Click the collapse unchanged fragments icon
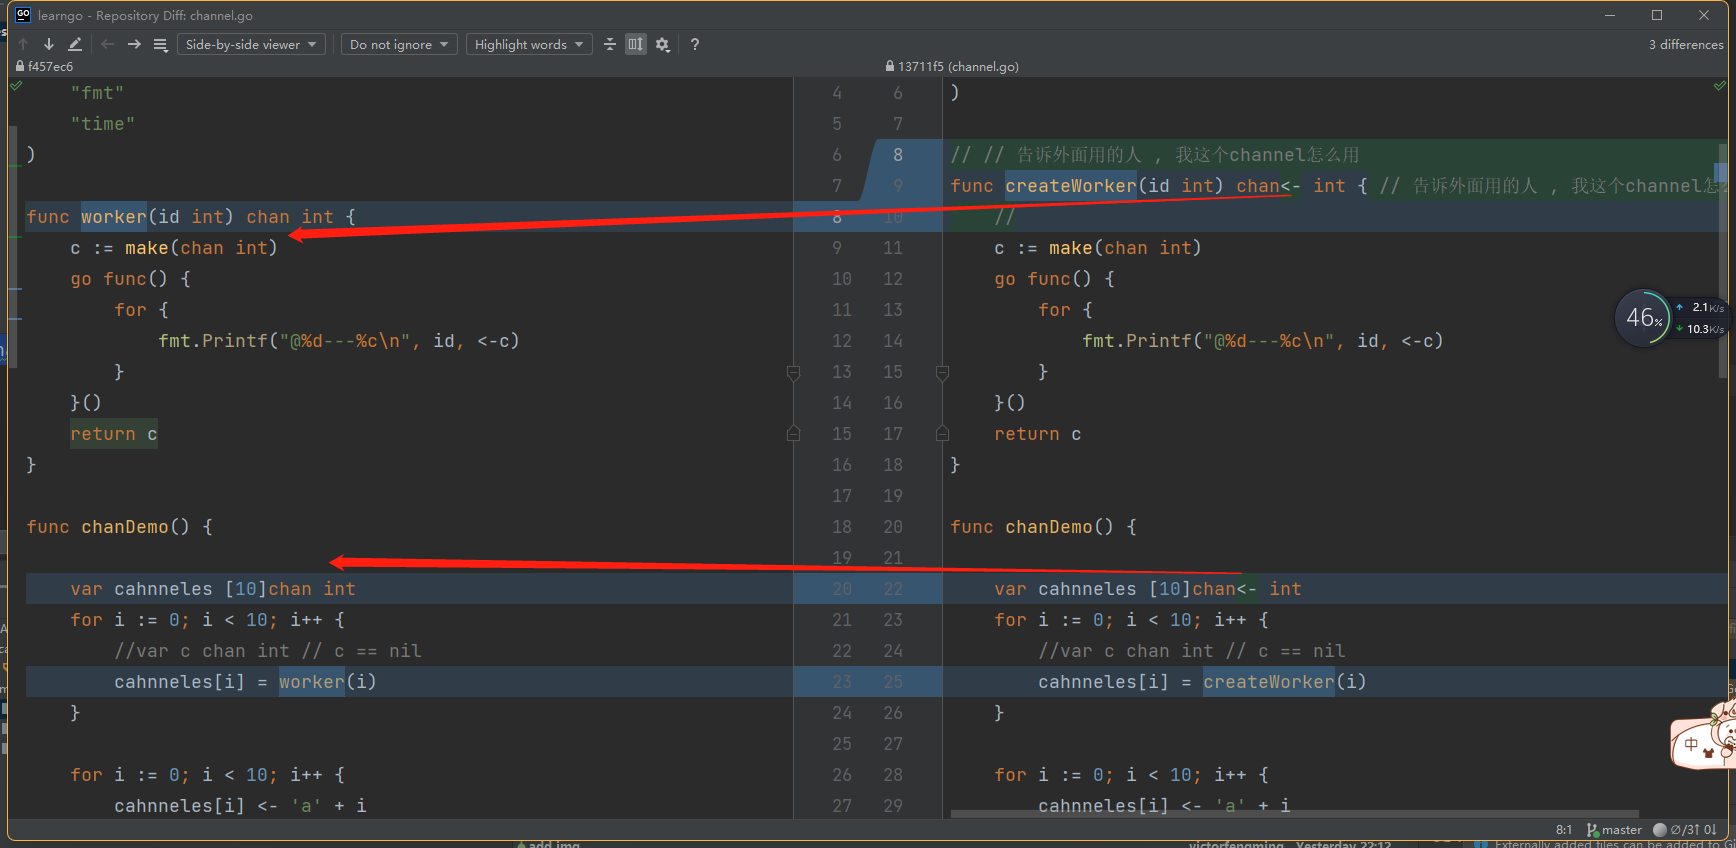Screen dimensions: 1736x848 pyautogui.click(x=610, y=44)
